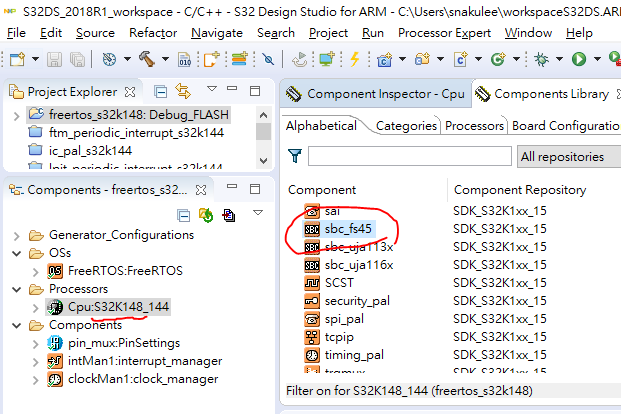Expand the Cpu:S32K148_144 item
The height and width of the screenshot is (414, 621).
pyautogui.click(x=35, y=309)
